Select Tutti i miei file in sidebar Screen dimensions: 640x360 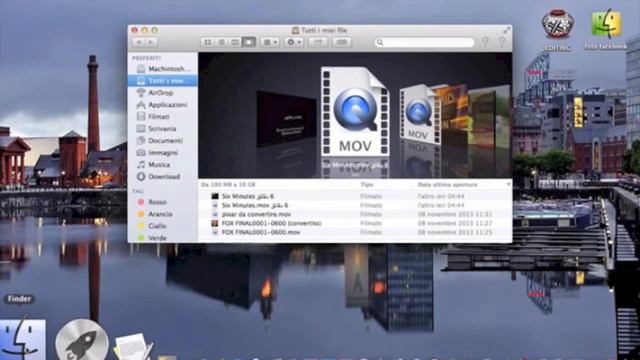[163, 80]
